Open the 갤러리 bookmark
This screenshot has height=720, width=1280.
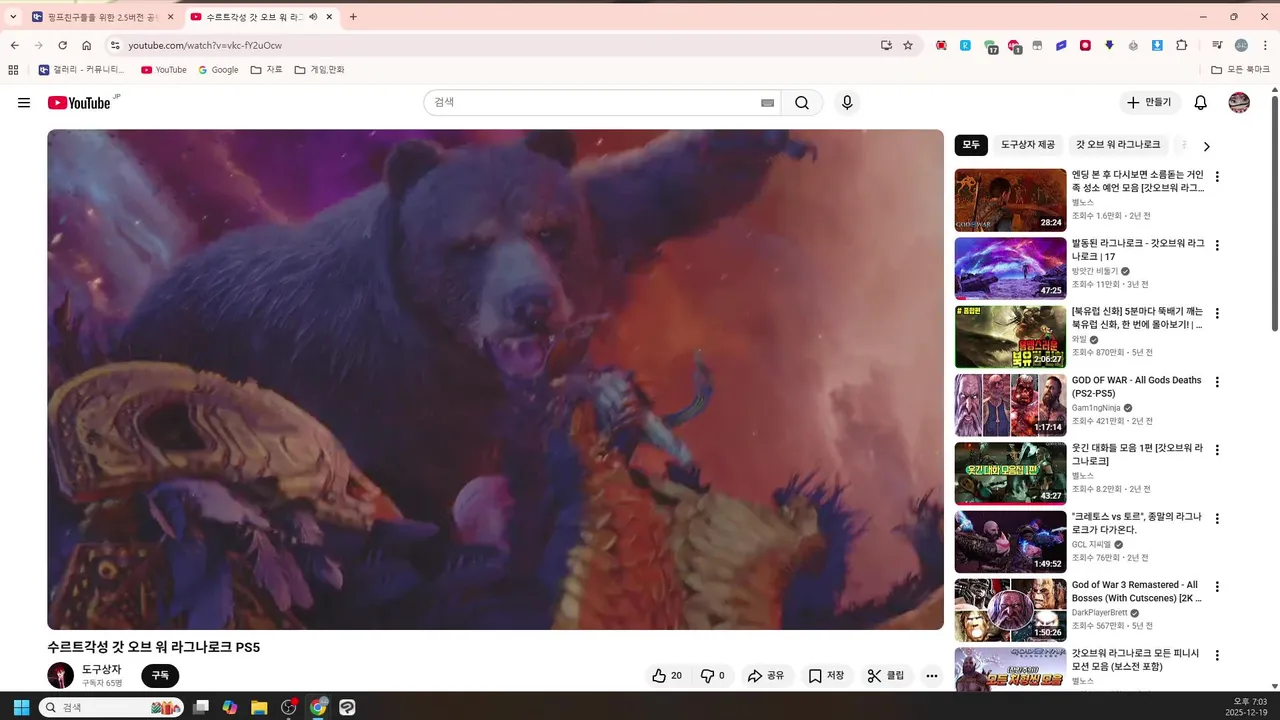82,70
